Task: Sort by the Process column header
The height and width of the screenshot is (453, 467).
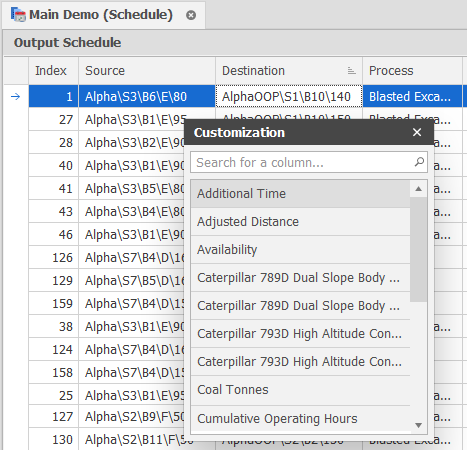Action: coord(412,71)
